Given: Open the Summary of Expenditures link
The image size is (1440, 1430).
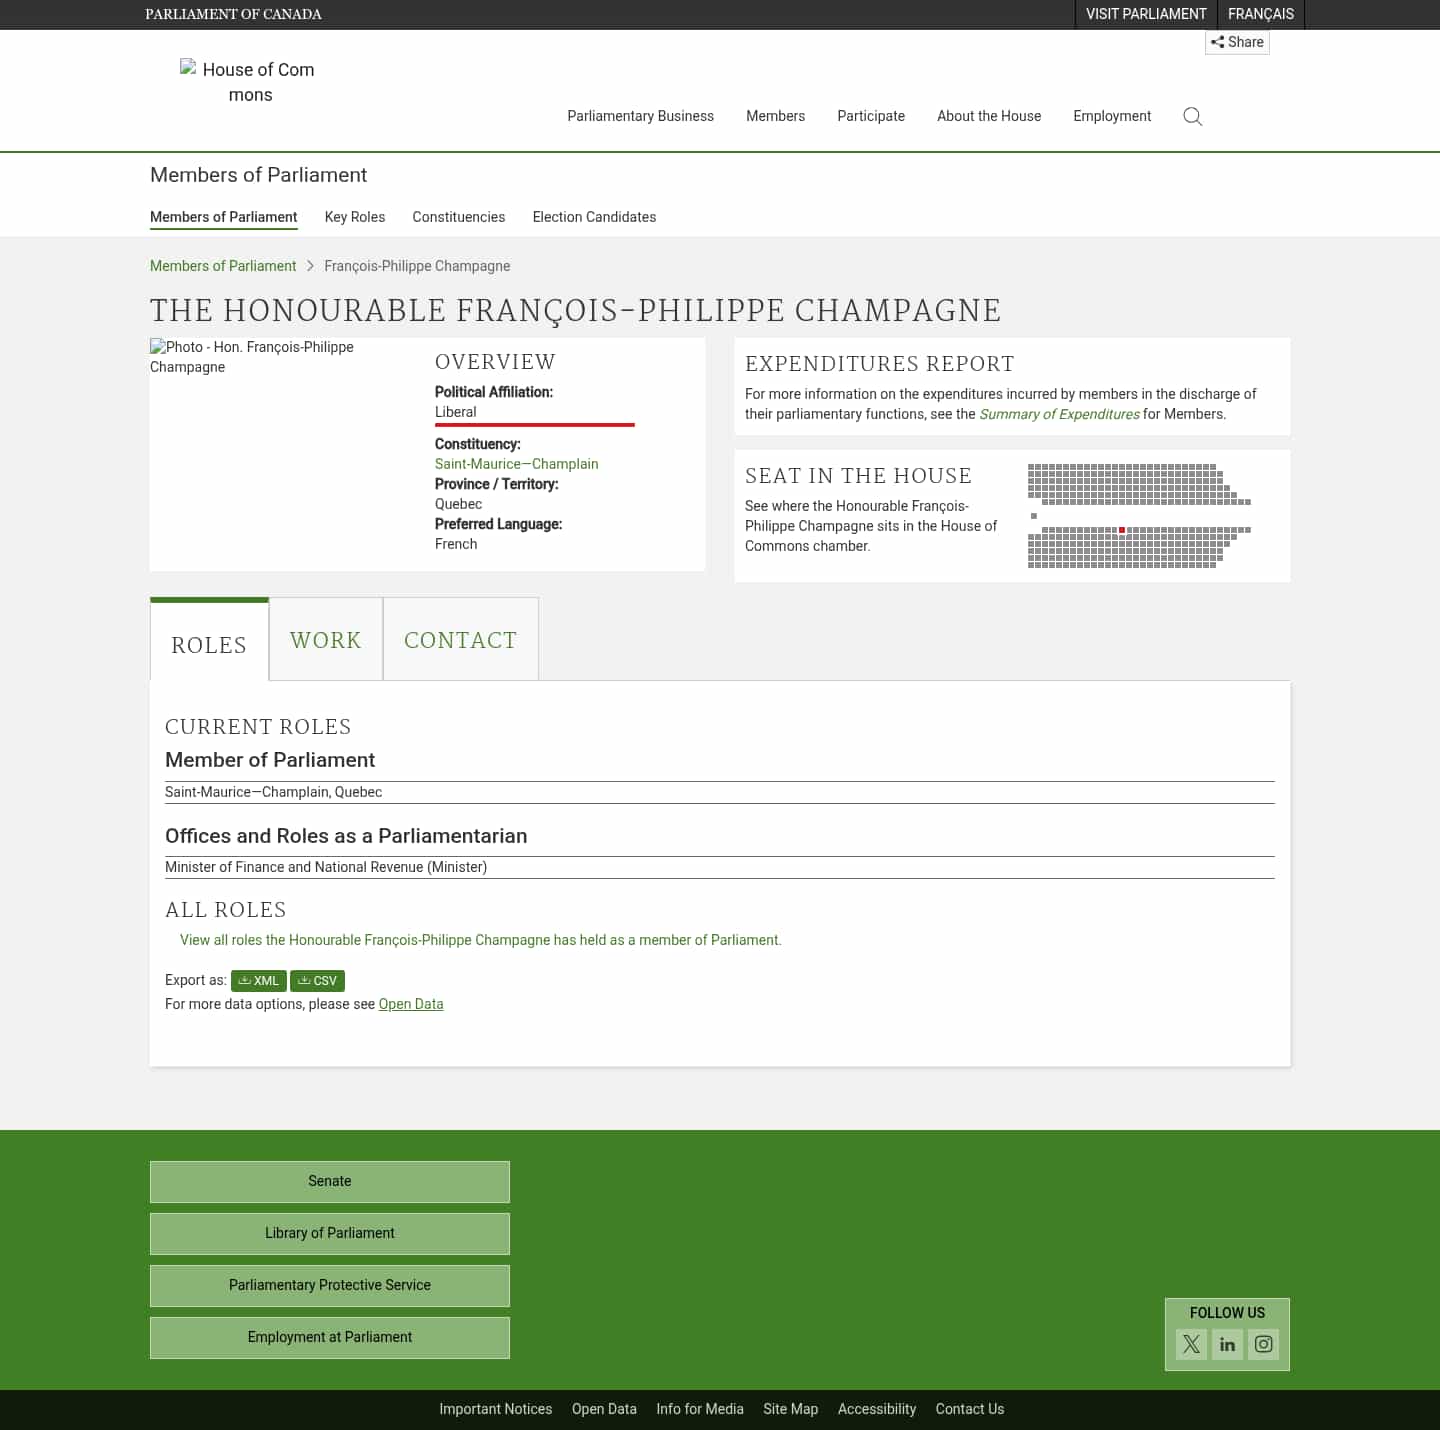Looking at the screenshot, I should click(1059, 414).
